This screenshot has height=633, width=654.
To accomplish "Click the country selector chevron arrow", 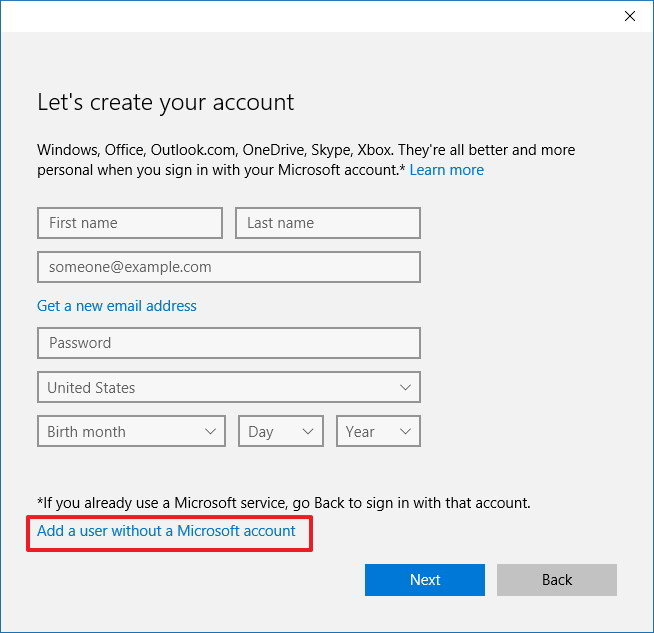I will [405, 387].
